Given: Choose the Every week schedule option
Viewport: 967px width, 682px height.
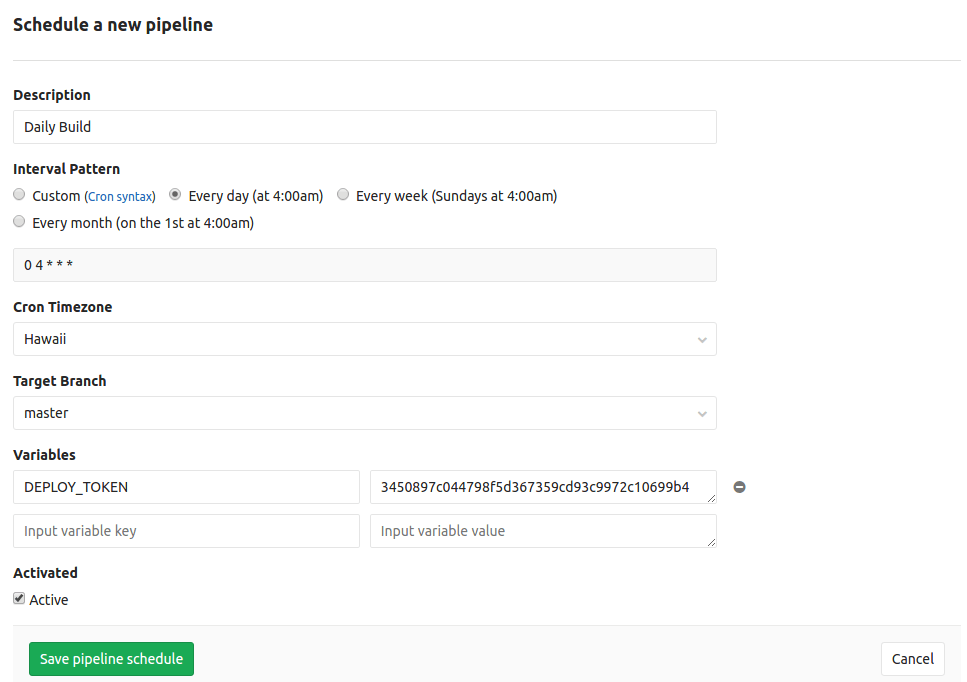Looking at the screenshot, I should coord(343,194).
